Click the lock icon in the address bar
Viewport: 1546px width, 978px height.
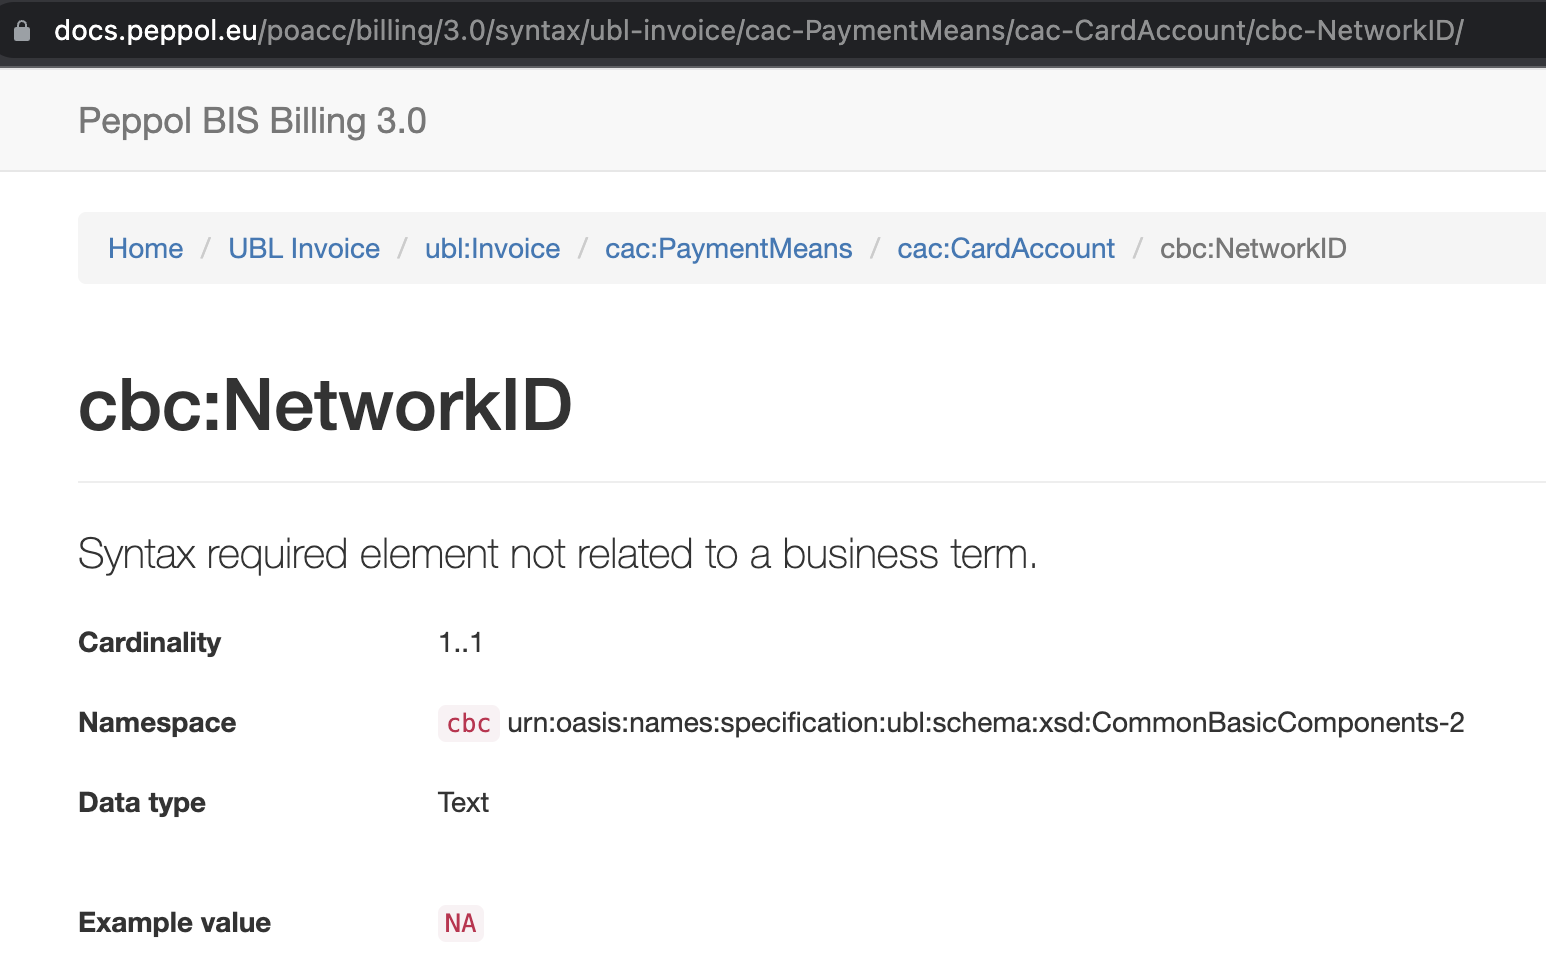(x=22, y=31)
